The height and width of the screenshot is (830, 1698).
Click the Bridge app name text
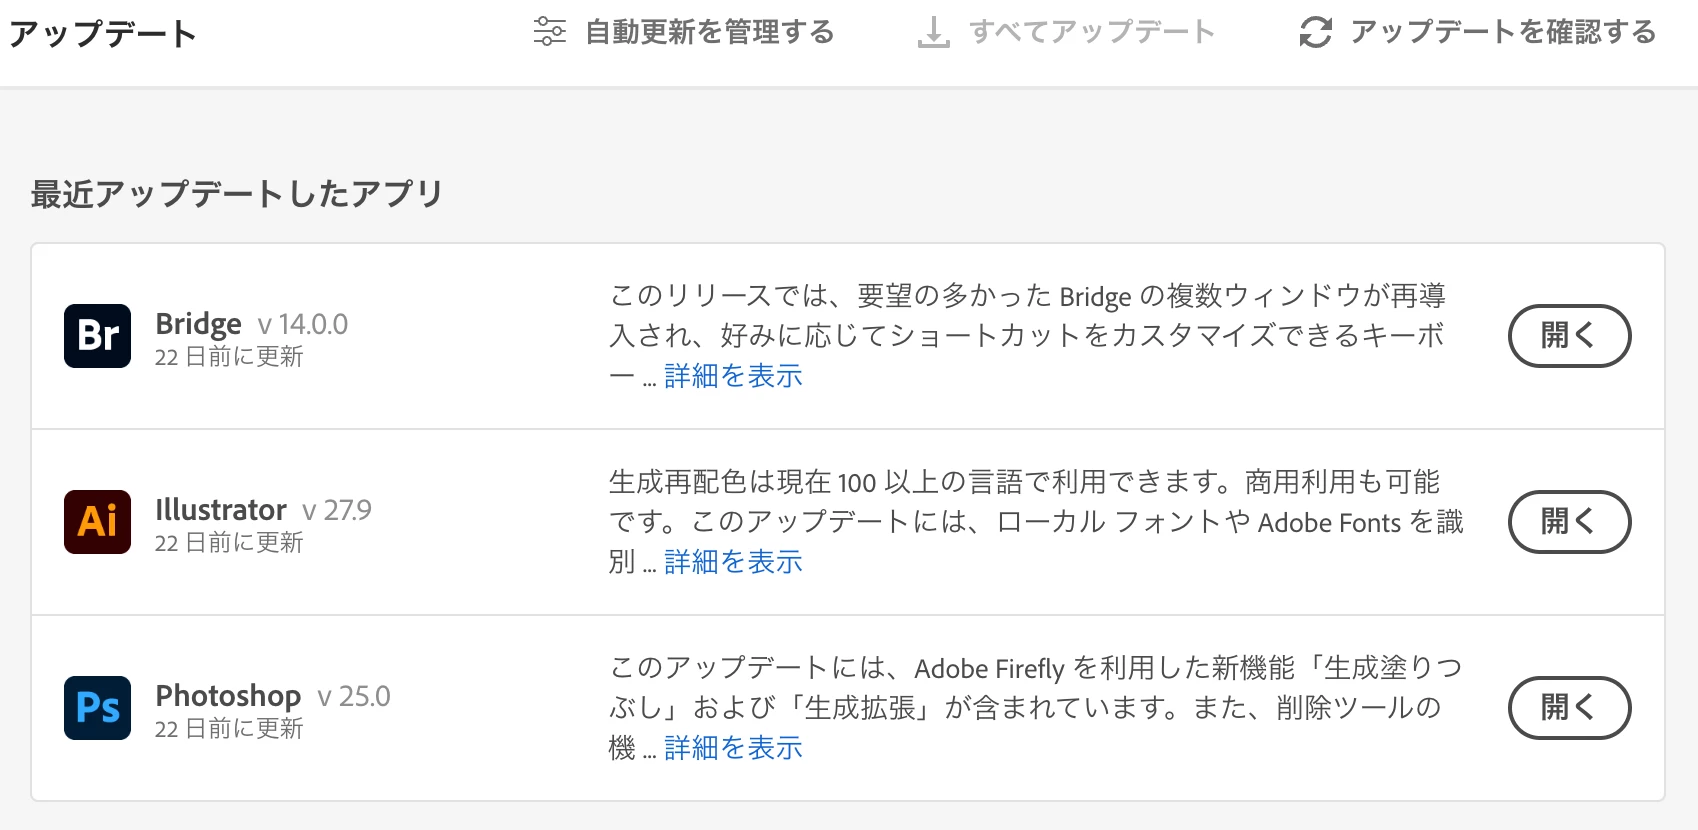(198, 324)
